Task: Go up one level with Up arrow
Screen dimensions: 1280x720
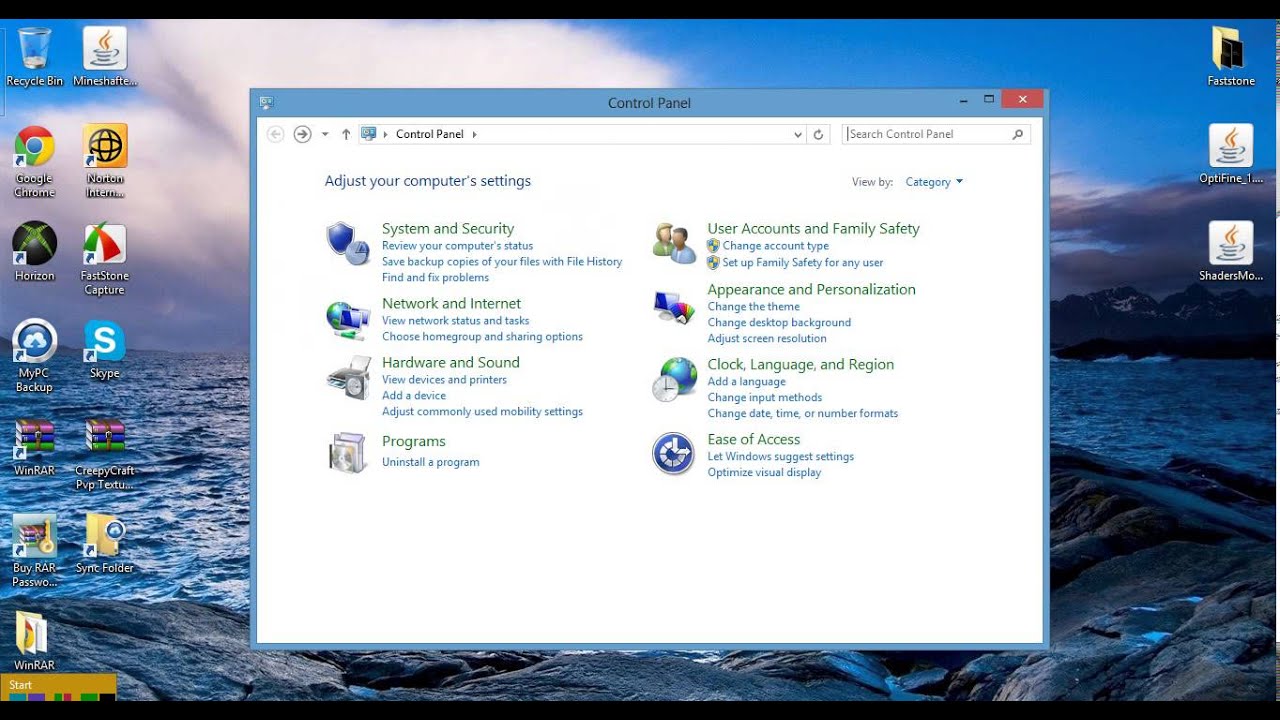Action: (x=346, y=134)
